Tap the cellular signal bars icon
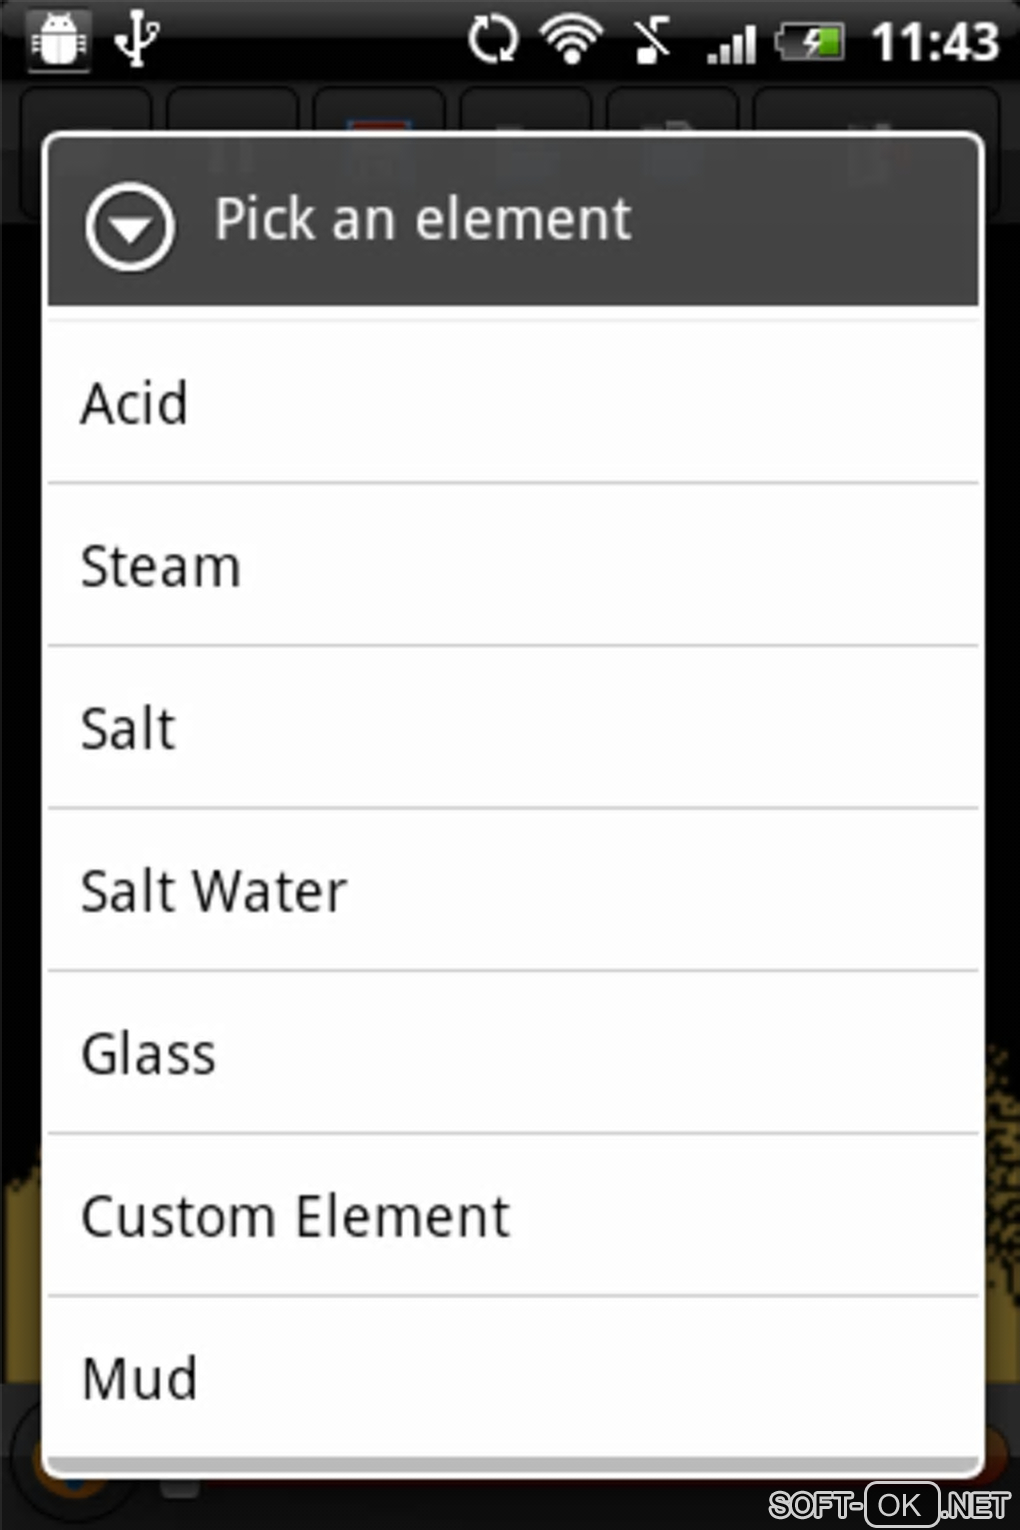Image resolution: width=1020 pixels, height=1530 pixels. [x=731, y=44]
